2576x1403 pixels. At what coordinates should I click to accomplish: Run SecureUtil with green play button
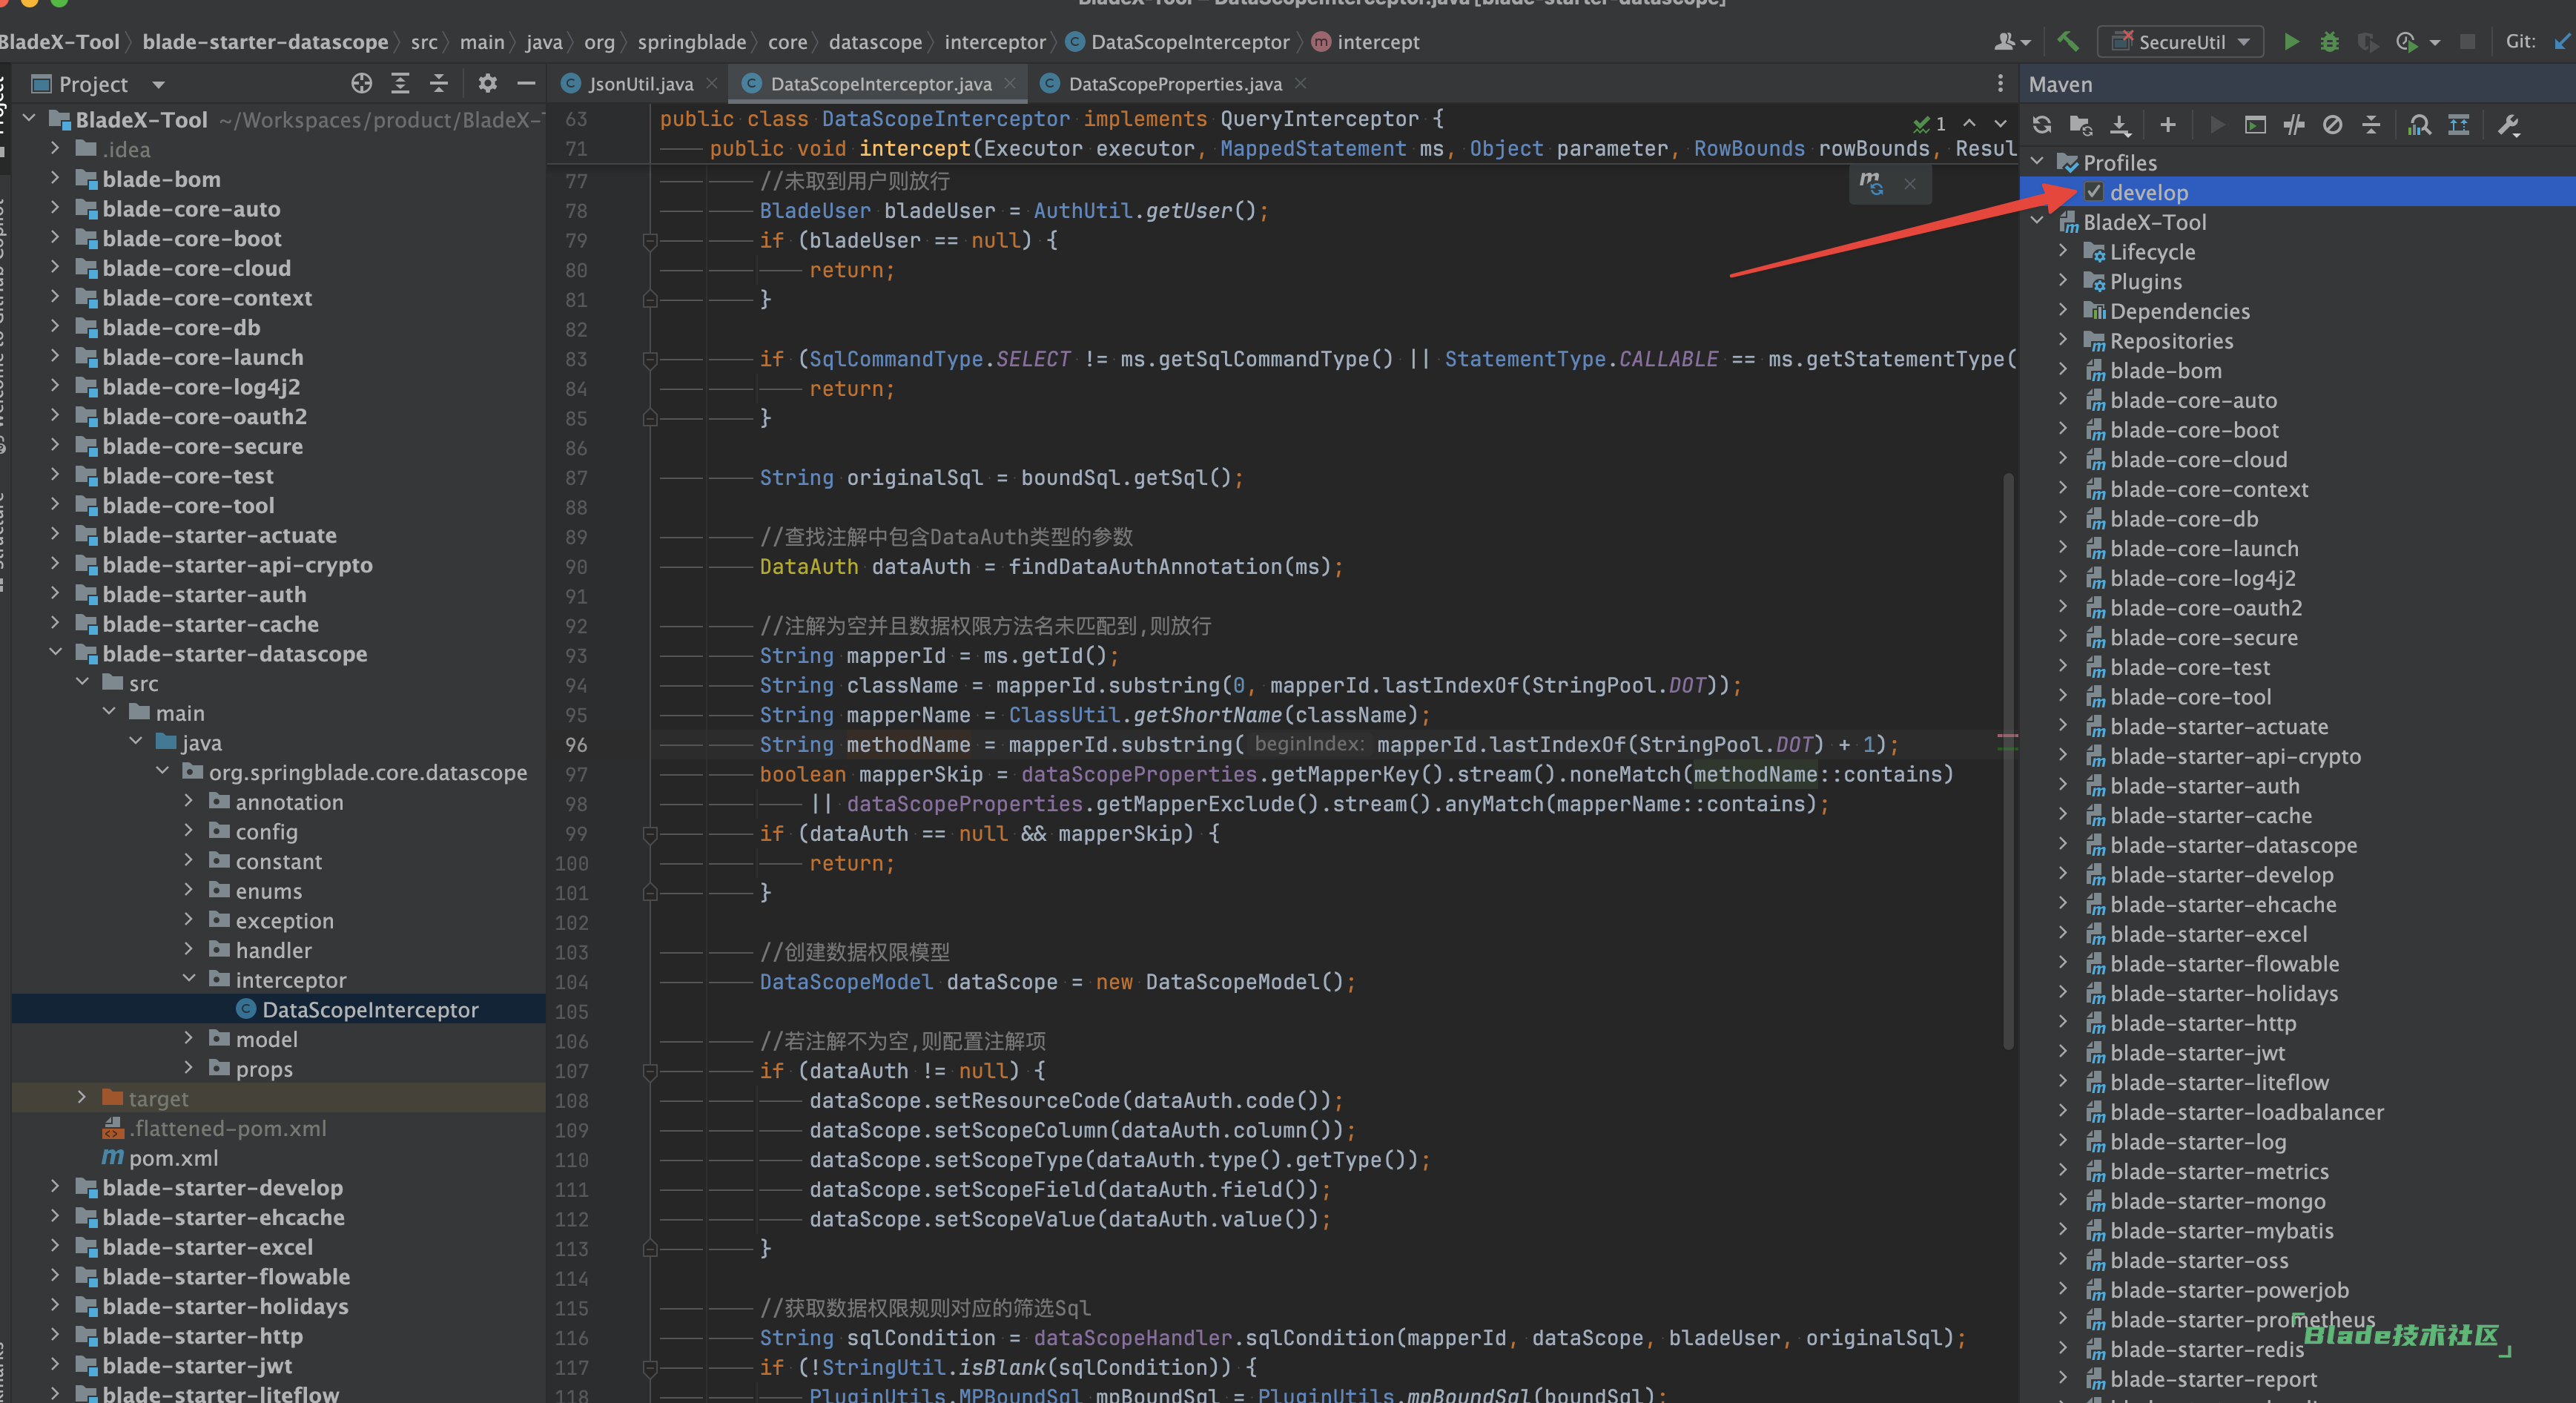[2291, 41]
